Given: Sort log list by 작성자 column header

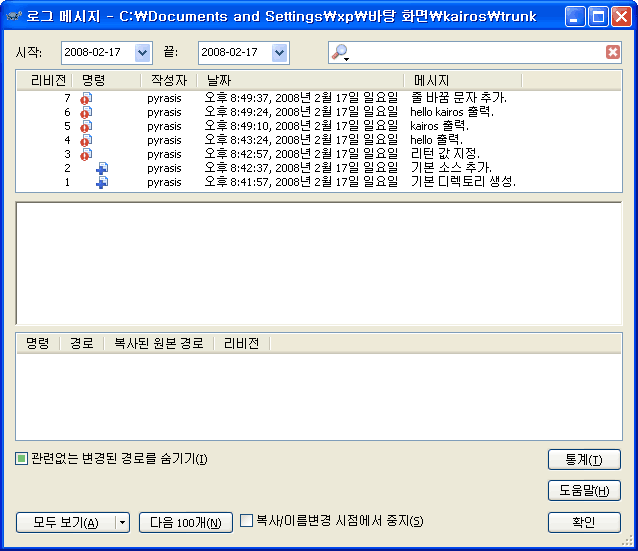Looking at the screenshot, I should 168,79.
